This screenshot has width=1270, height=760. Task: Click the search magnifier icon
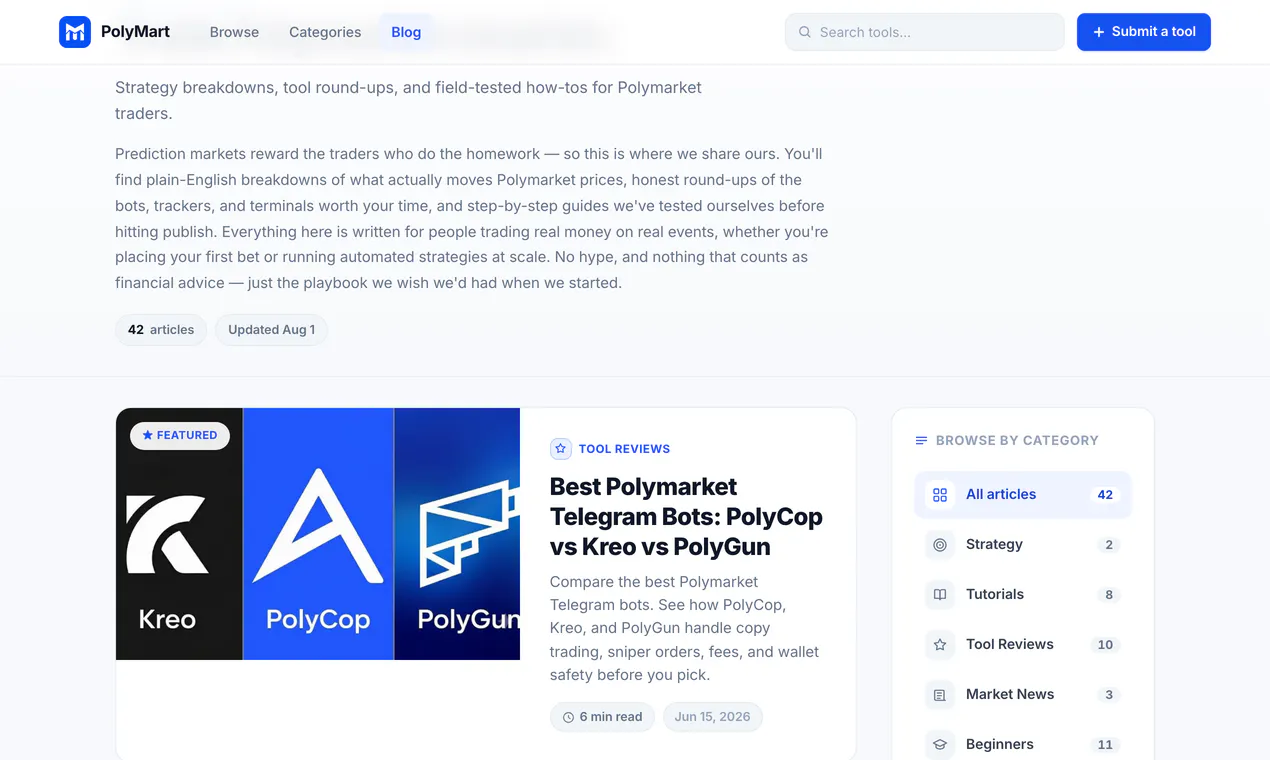pyautogui.click(x=805, y=32)
